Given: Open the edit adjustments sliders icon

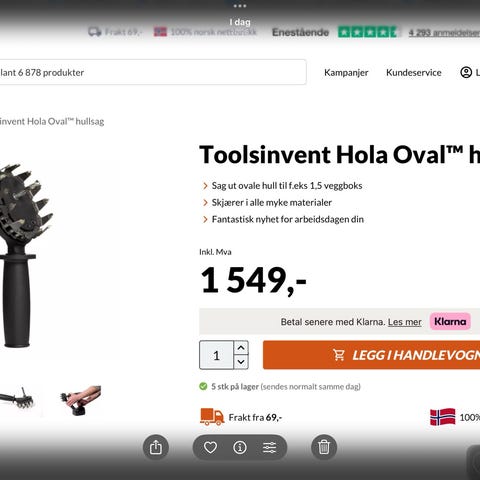Looking at the screenshot, I should pyautogui.click(x=269, y=447).
